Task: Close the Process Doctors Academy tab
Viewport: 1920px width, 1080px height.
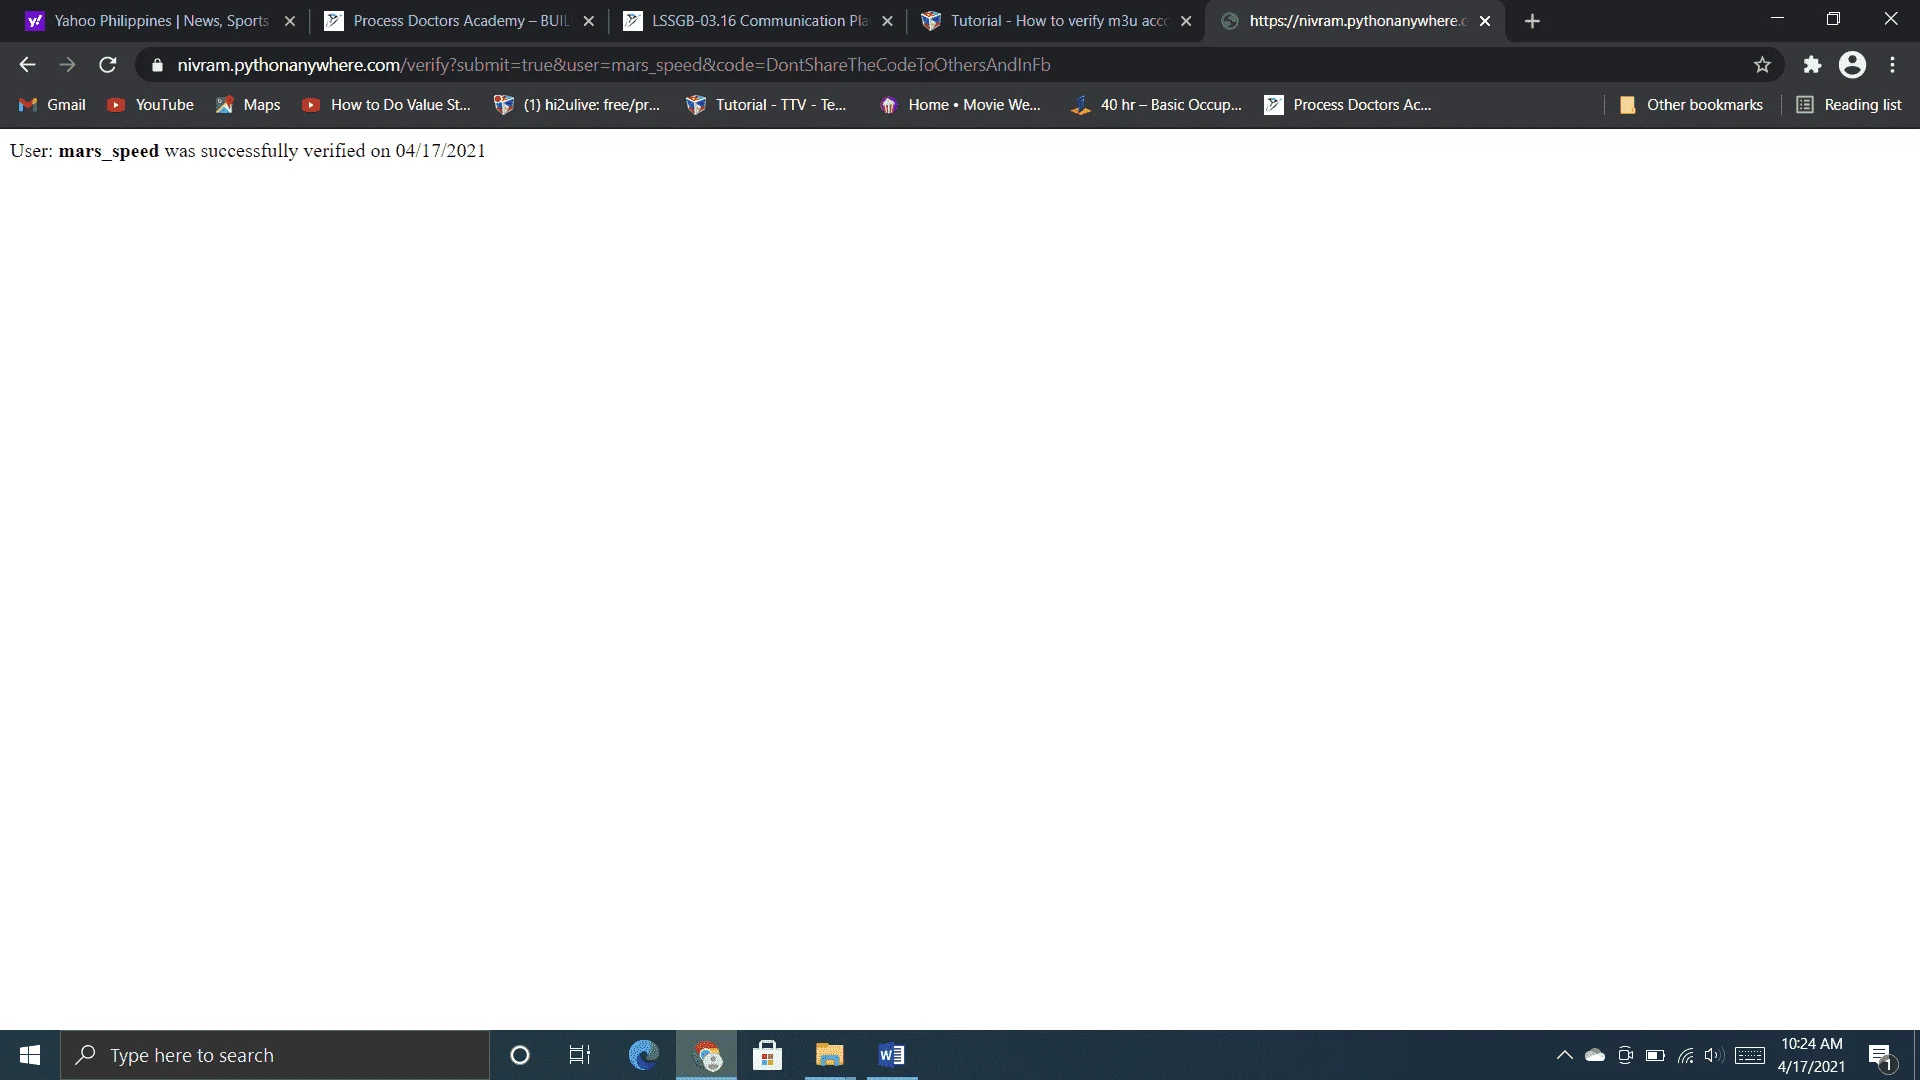Action: pos(589,21)
